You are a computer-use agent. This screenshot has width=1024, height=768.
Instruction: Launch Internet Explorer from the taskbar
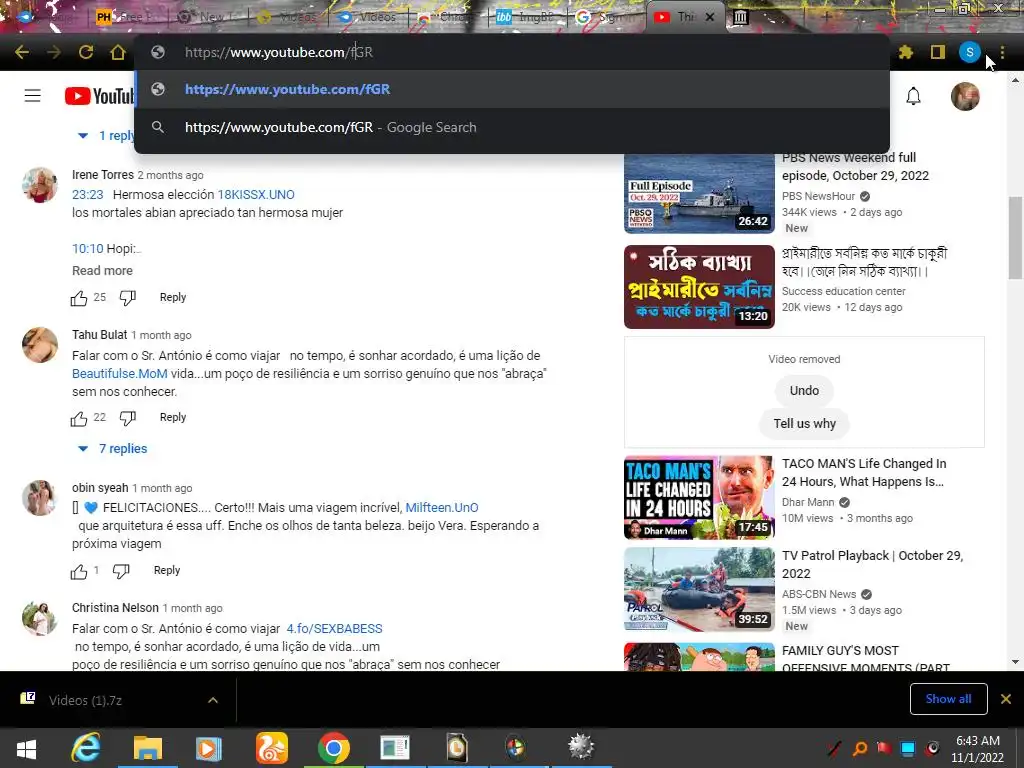point(86,748)
